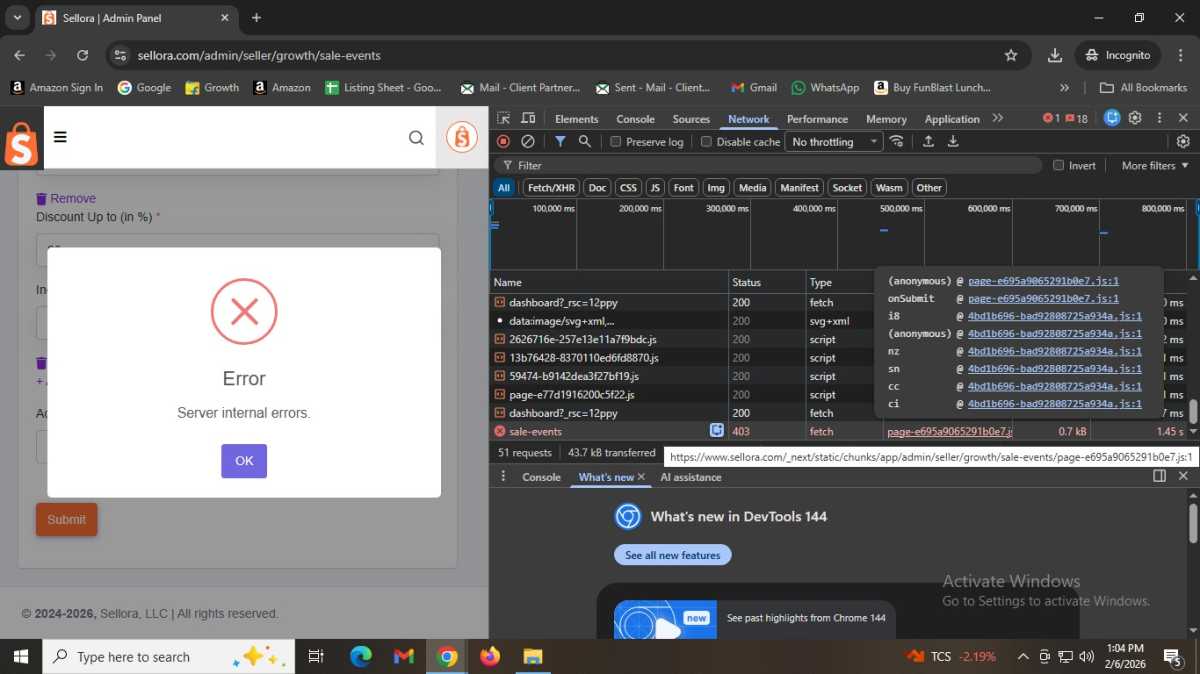Check the Disable cache option
Viewport: 1200px width, 674px height.
(706, 142)
